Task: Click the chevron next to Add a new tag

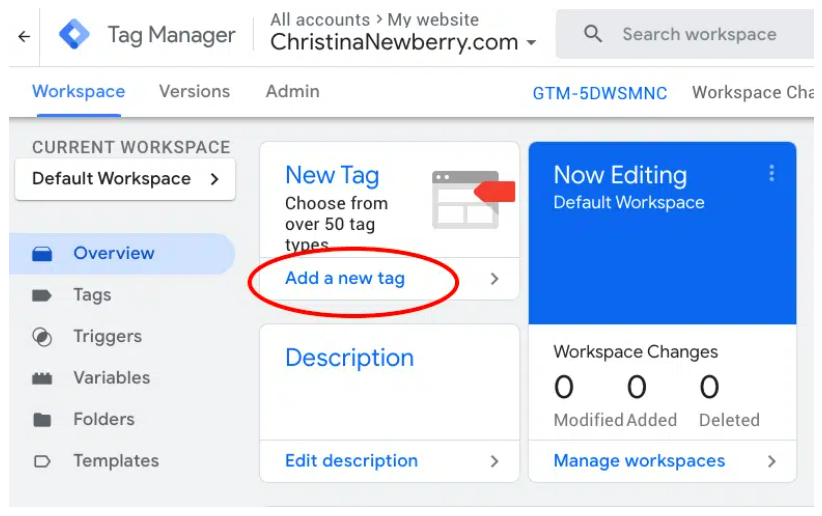Action: [x=494, y=278]
